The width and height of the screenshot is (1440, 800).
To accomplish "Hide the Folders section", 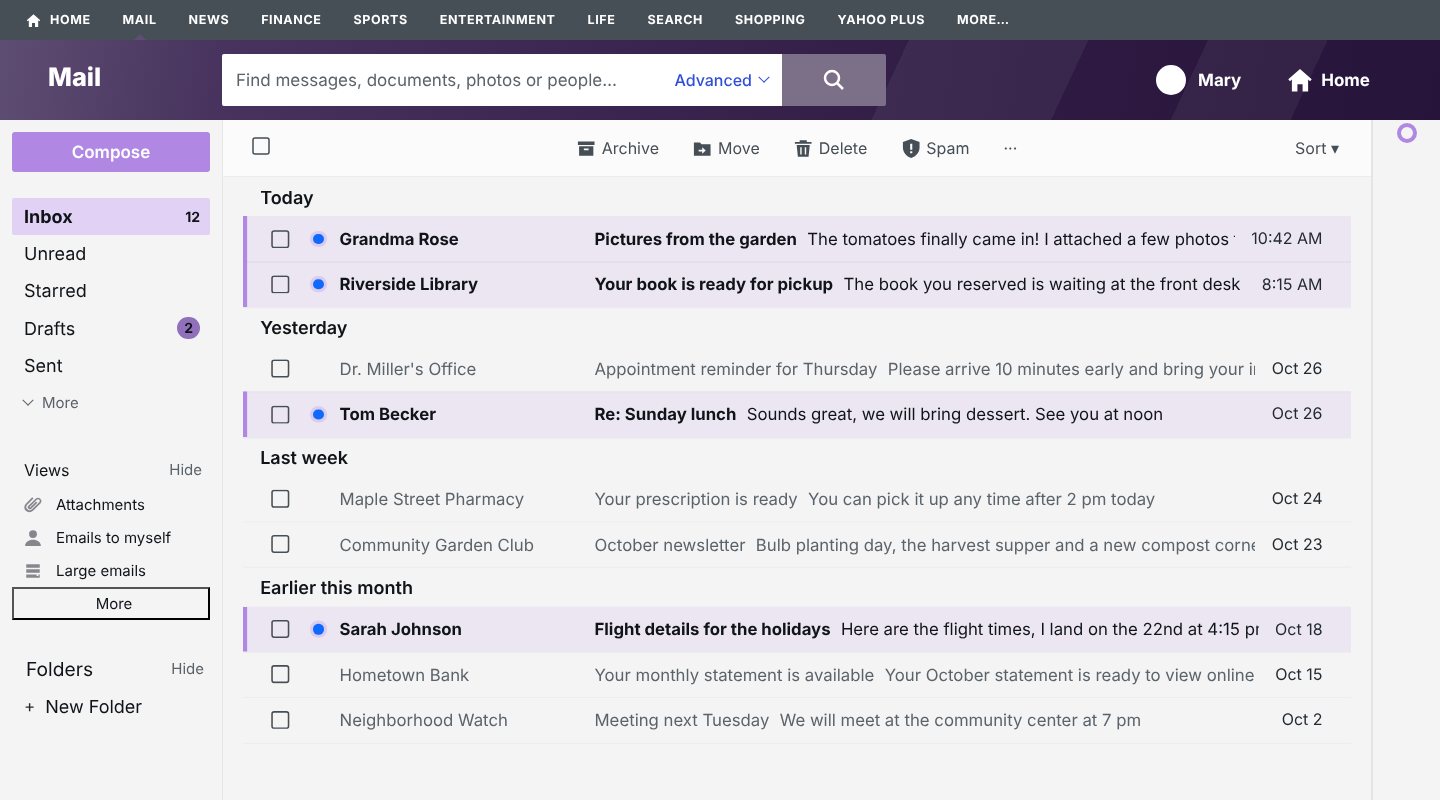I will click(x=187, y=669).
